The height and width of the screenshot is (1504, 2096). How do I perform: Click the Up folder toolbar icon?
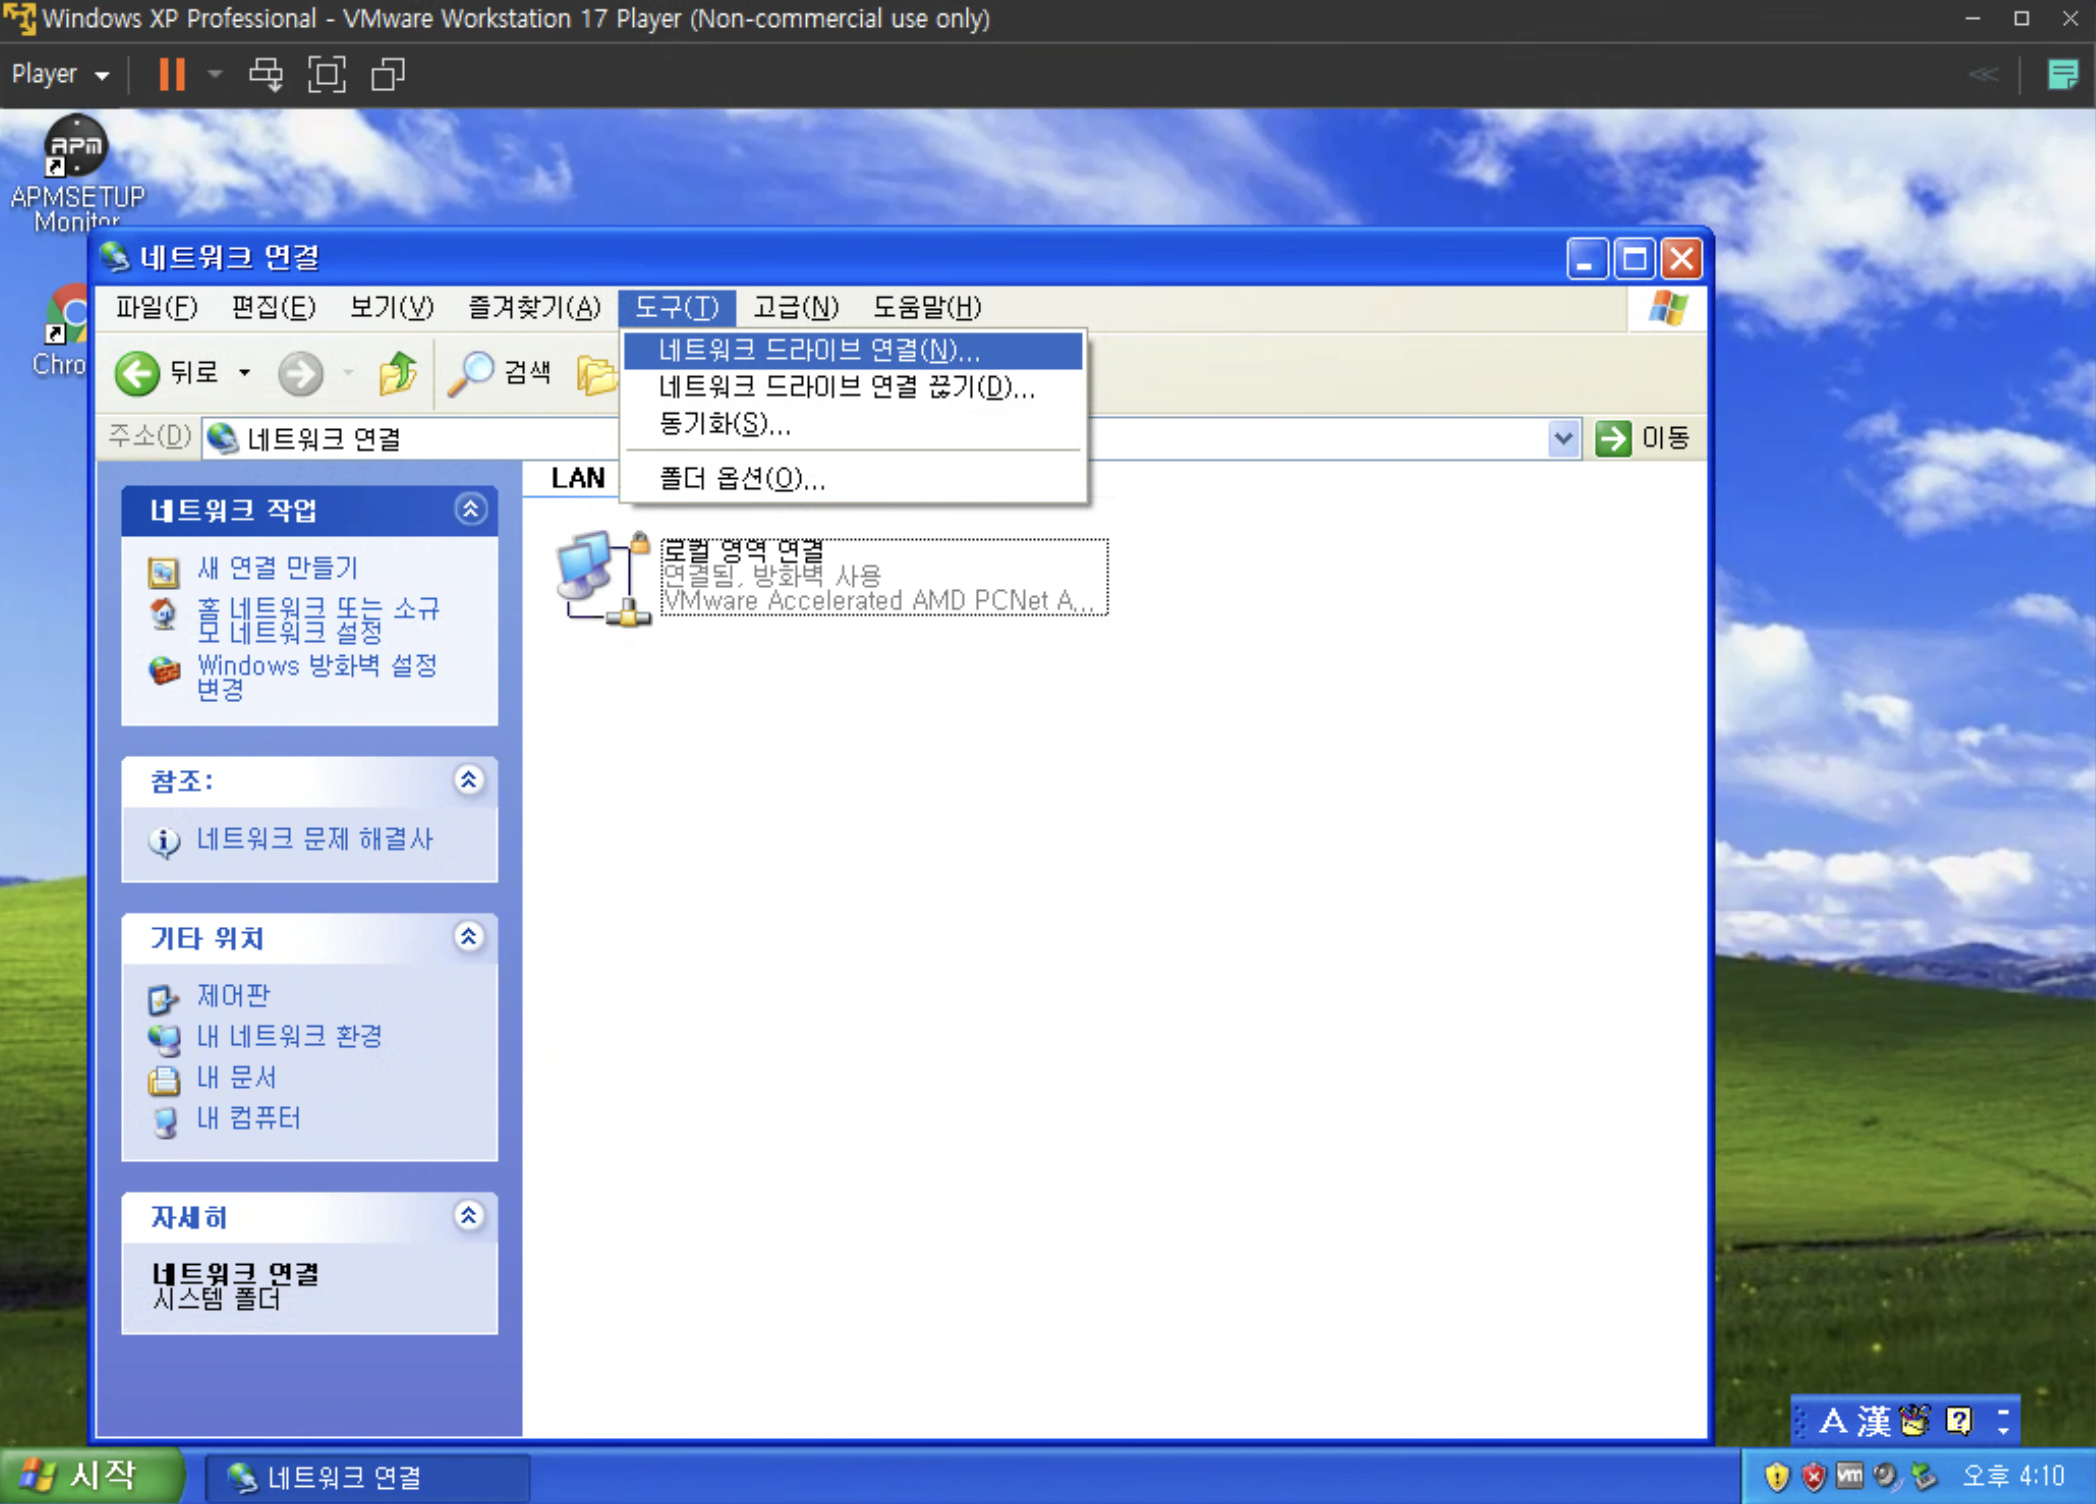click(x=398, y=374)
